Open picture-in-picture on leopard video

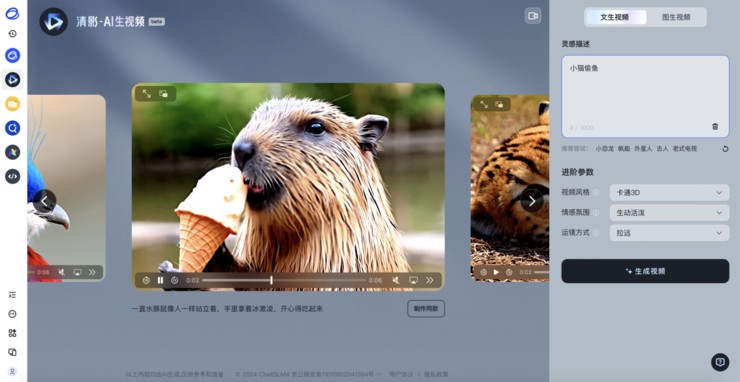pyautogui.click(x=499, y=104)
